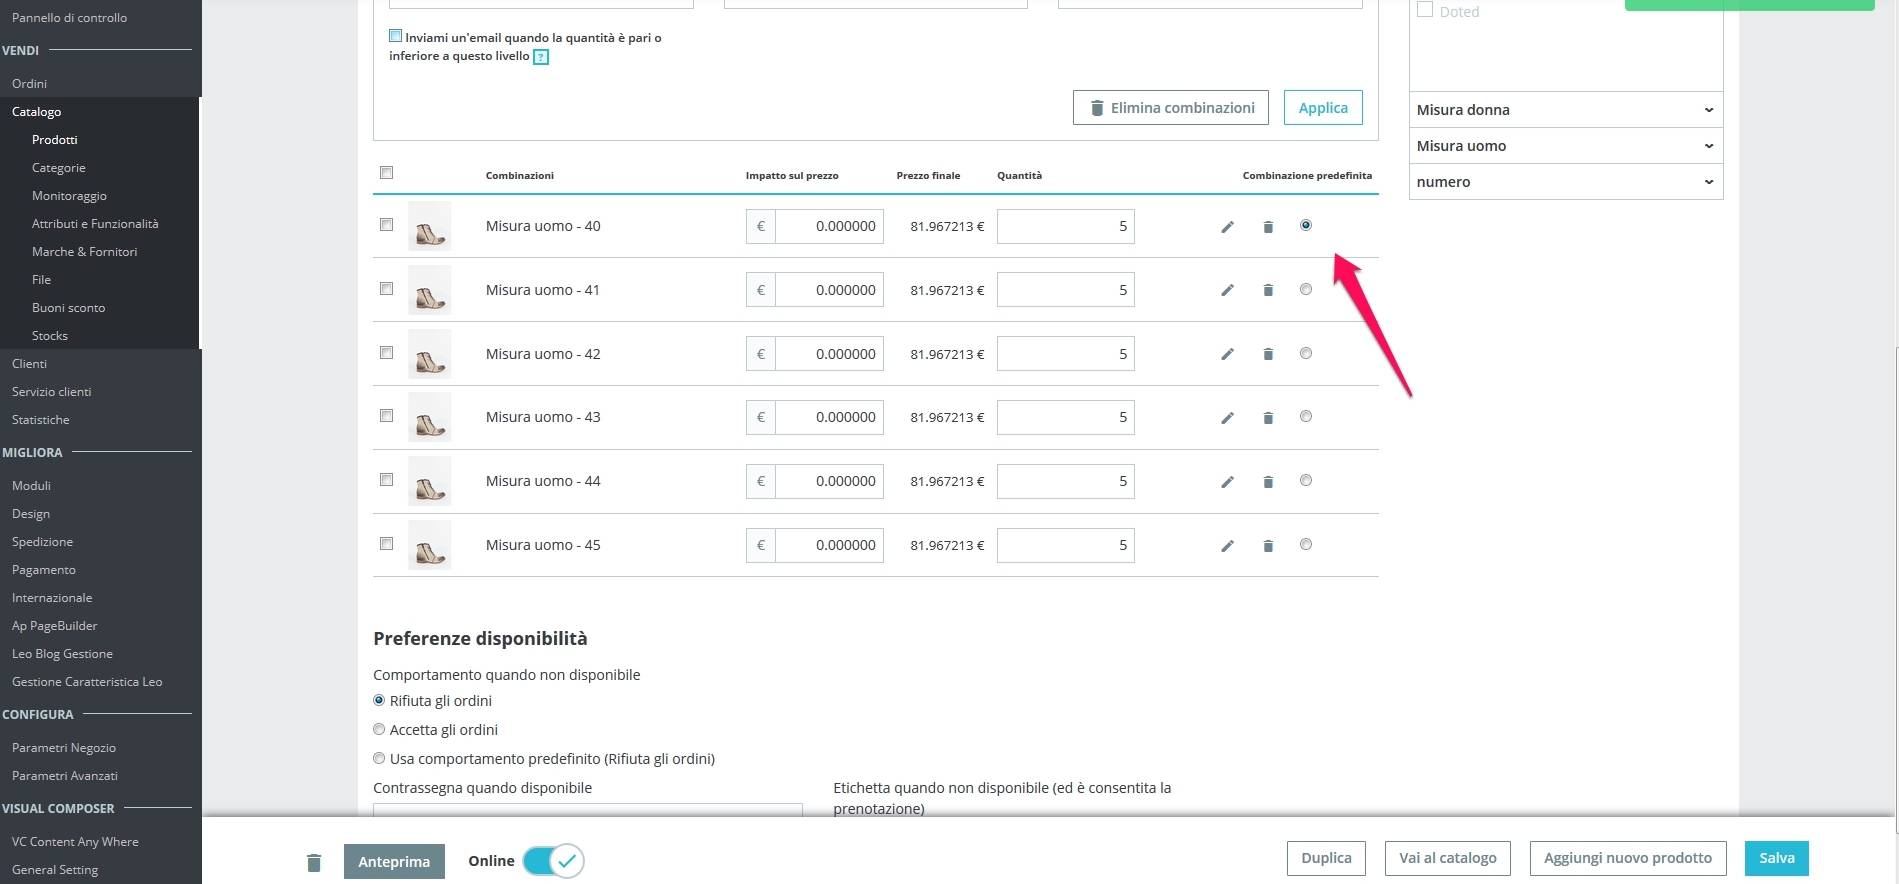1899x884 pixels.
Task: Click quantity field for Misura uomo - 41
Action: (1066, 290)
